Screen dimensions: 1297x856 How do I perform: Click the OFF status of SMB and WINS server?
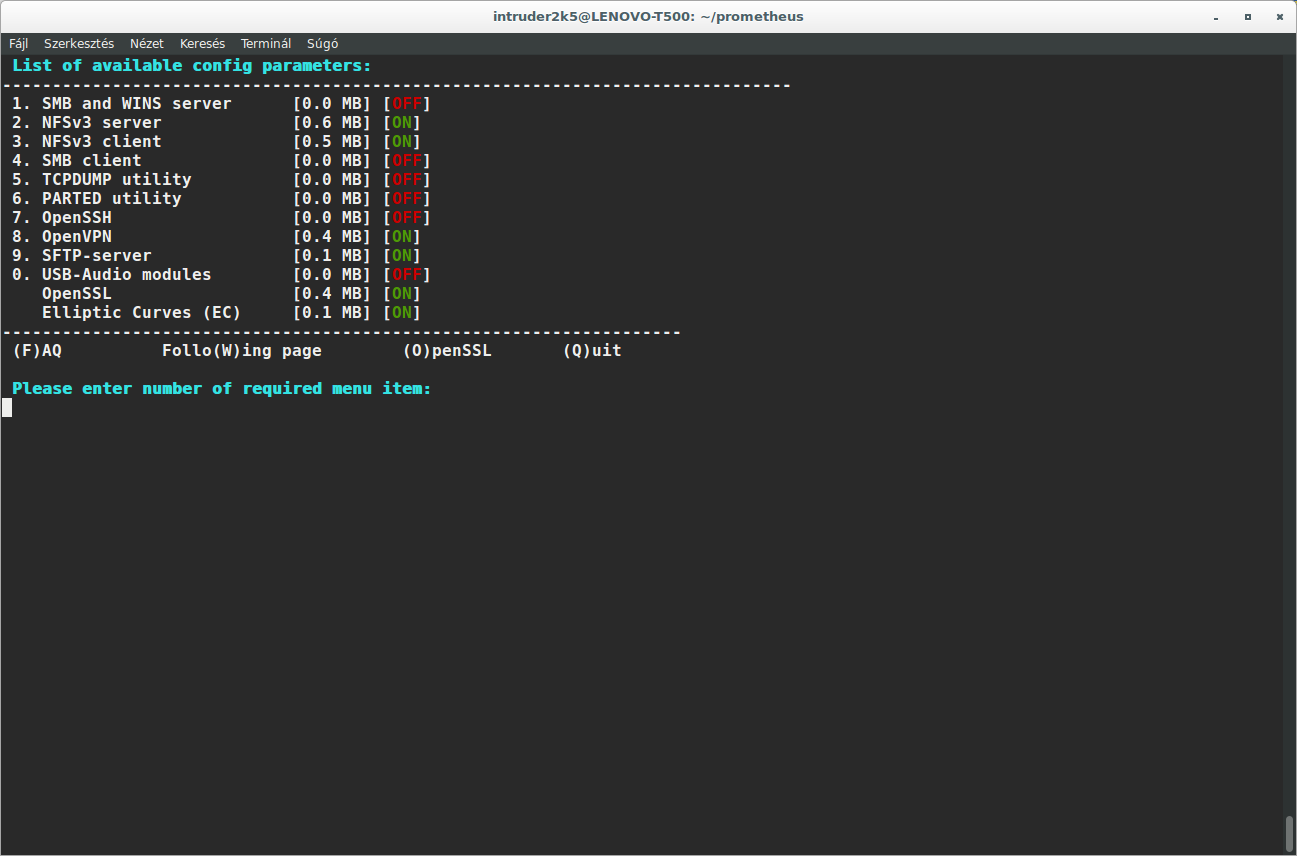pyautogui.click(x=407, y=104)
